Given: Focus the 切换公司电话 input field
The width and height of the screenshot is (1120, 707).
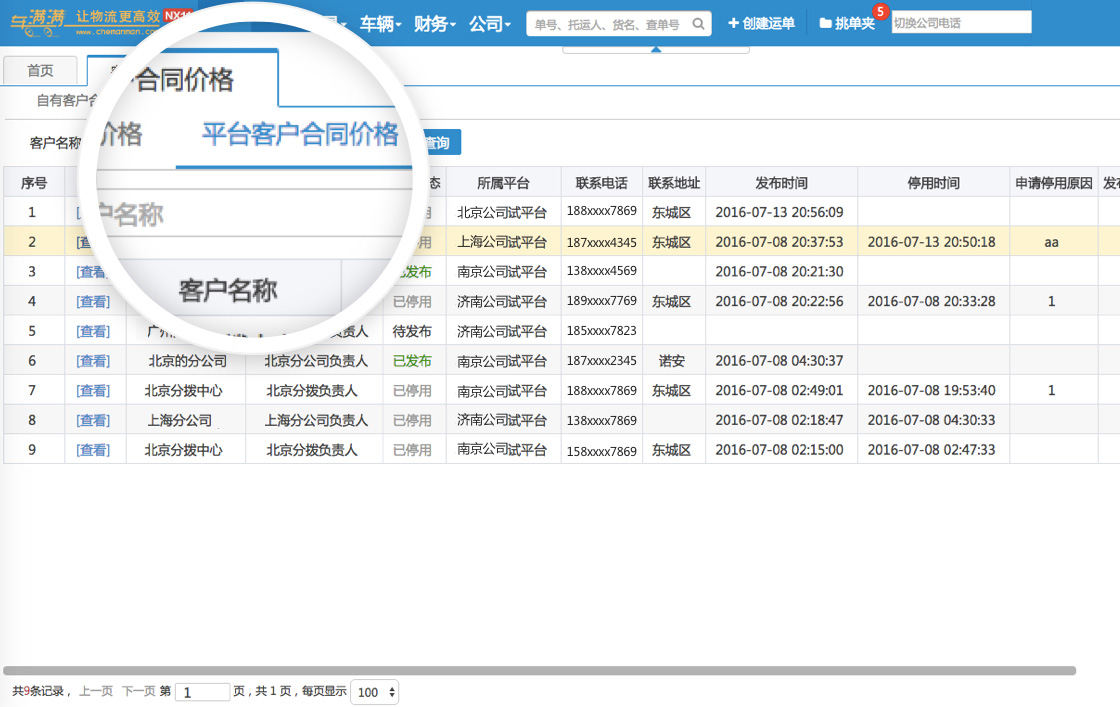Looking at the screenshot, I should point(961,22).
